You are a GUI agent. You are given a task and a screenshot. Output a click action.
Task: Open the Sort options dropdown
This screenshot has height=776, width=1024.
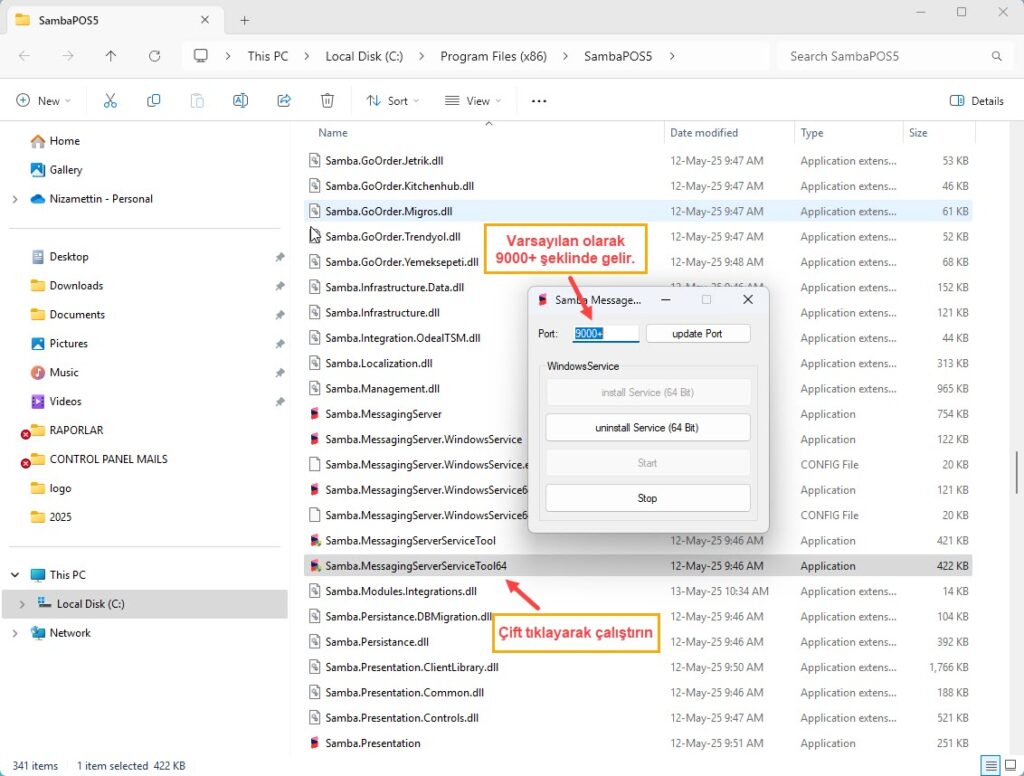click(x=392, y=101)
